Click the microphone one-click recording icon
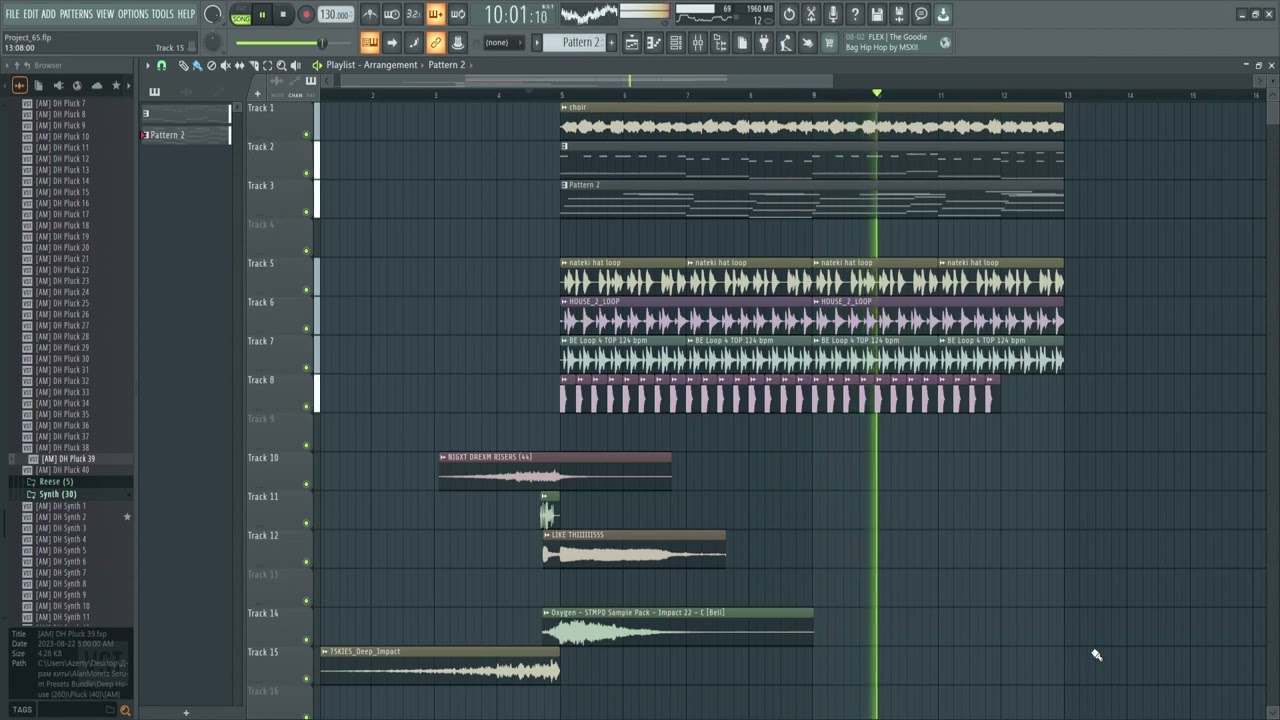The image size is (1280, 720). pyautogui.click(x=833, y=14)
